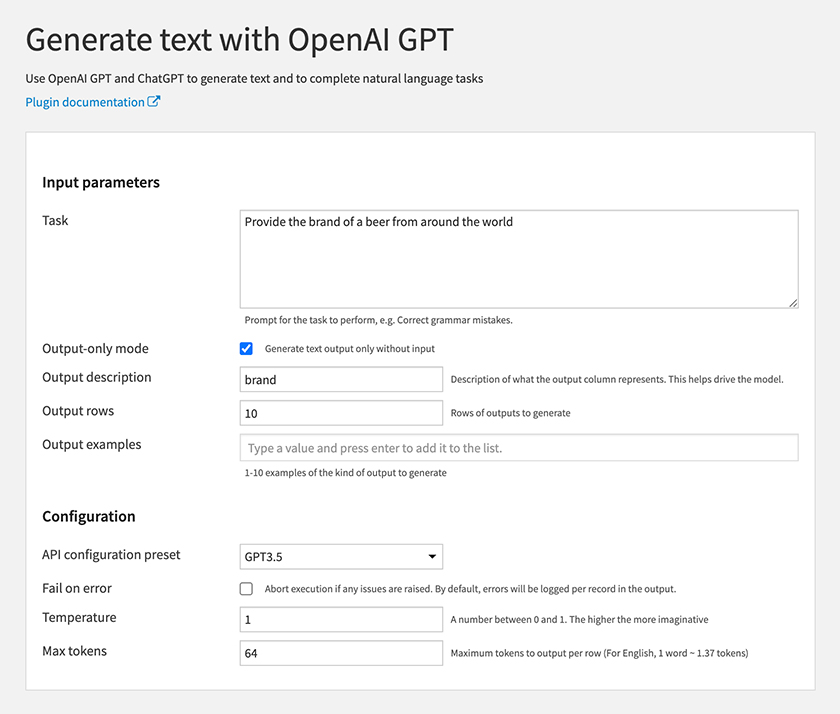The image size is (840, 714).
Task: Click the Output-only mode label text
Action: pyautogui.click(x=95, y=349)
